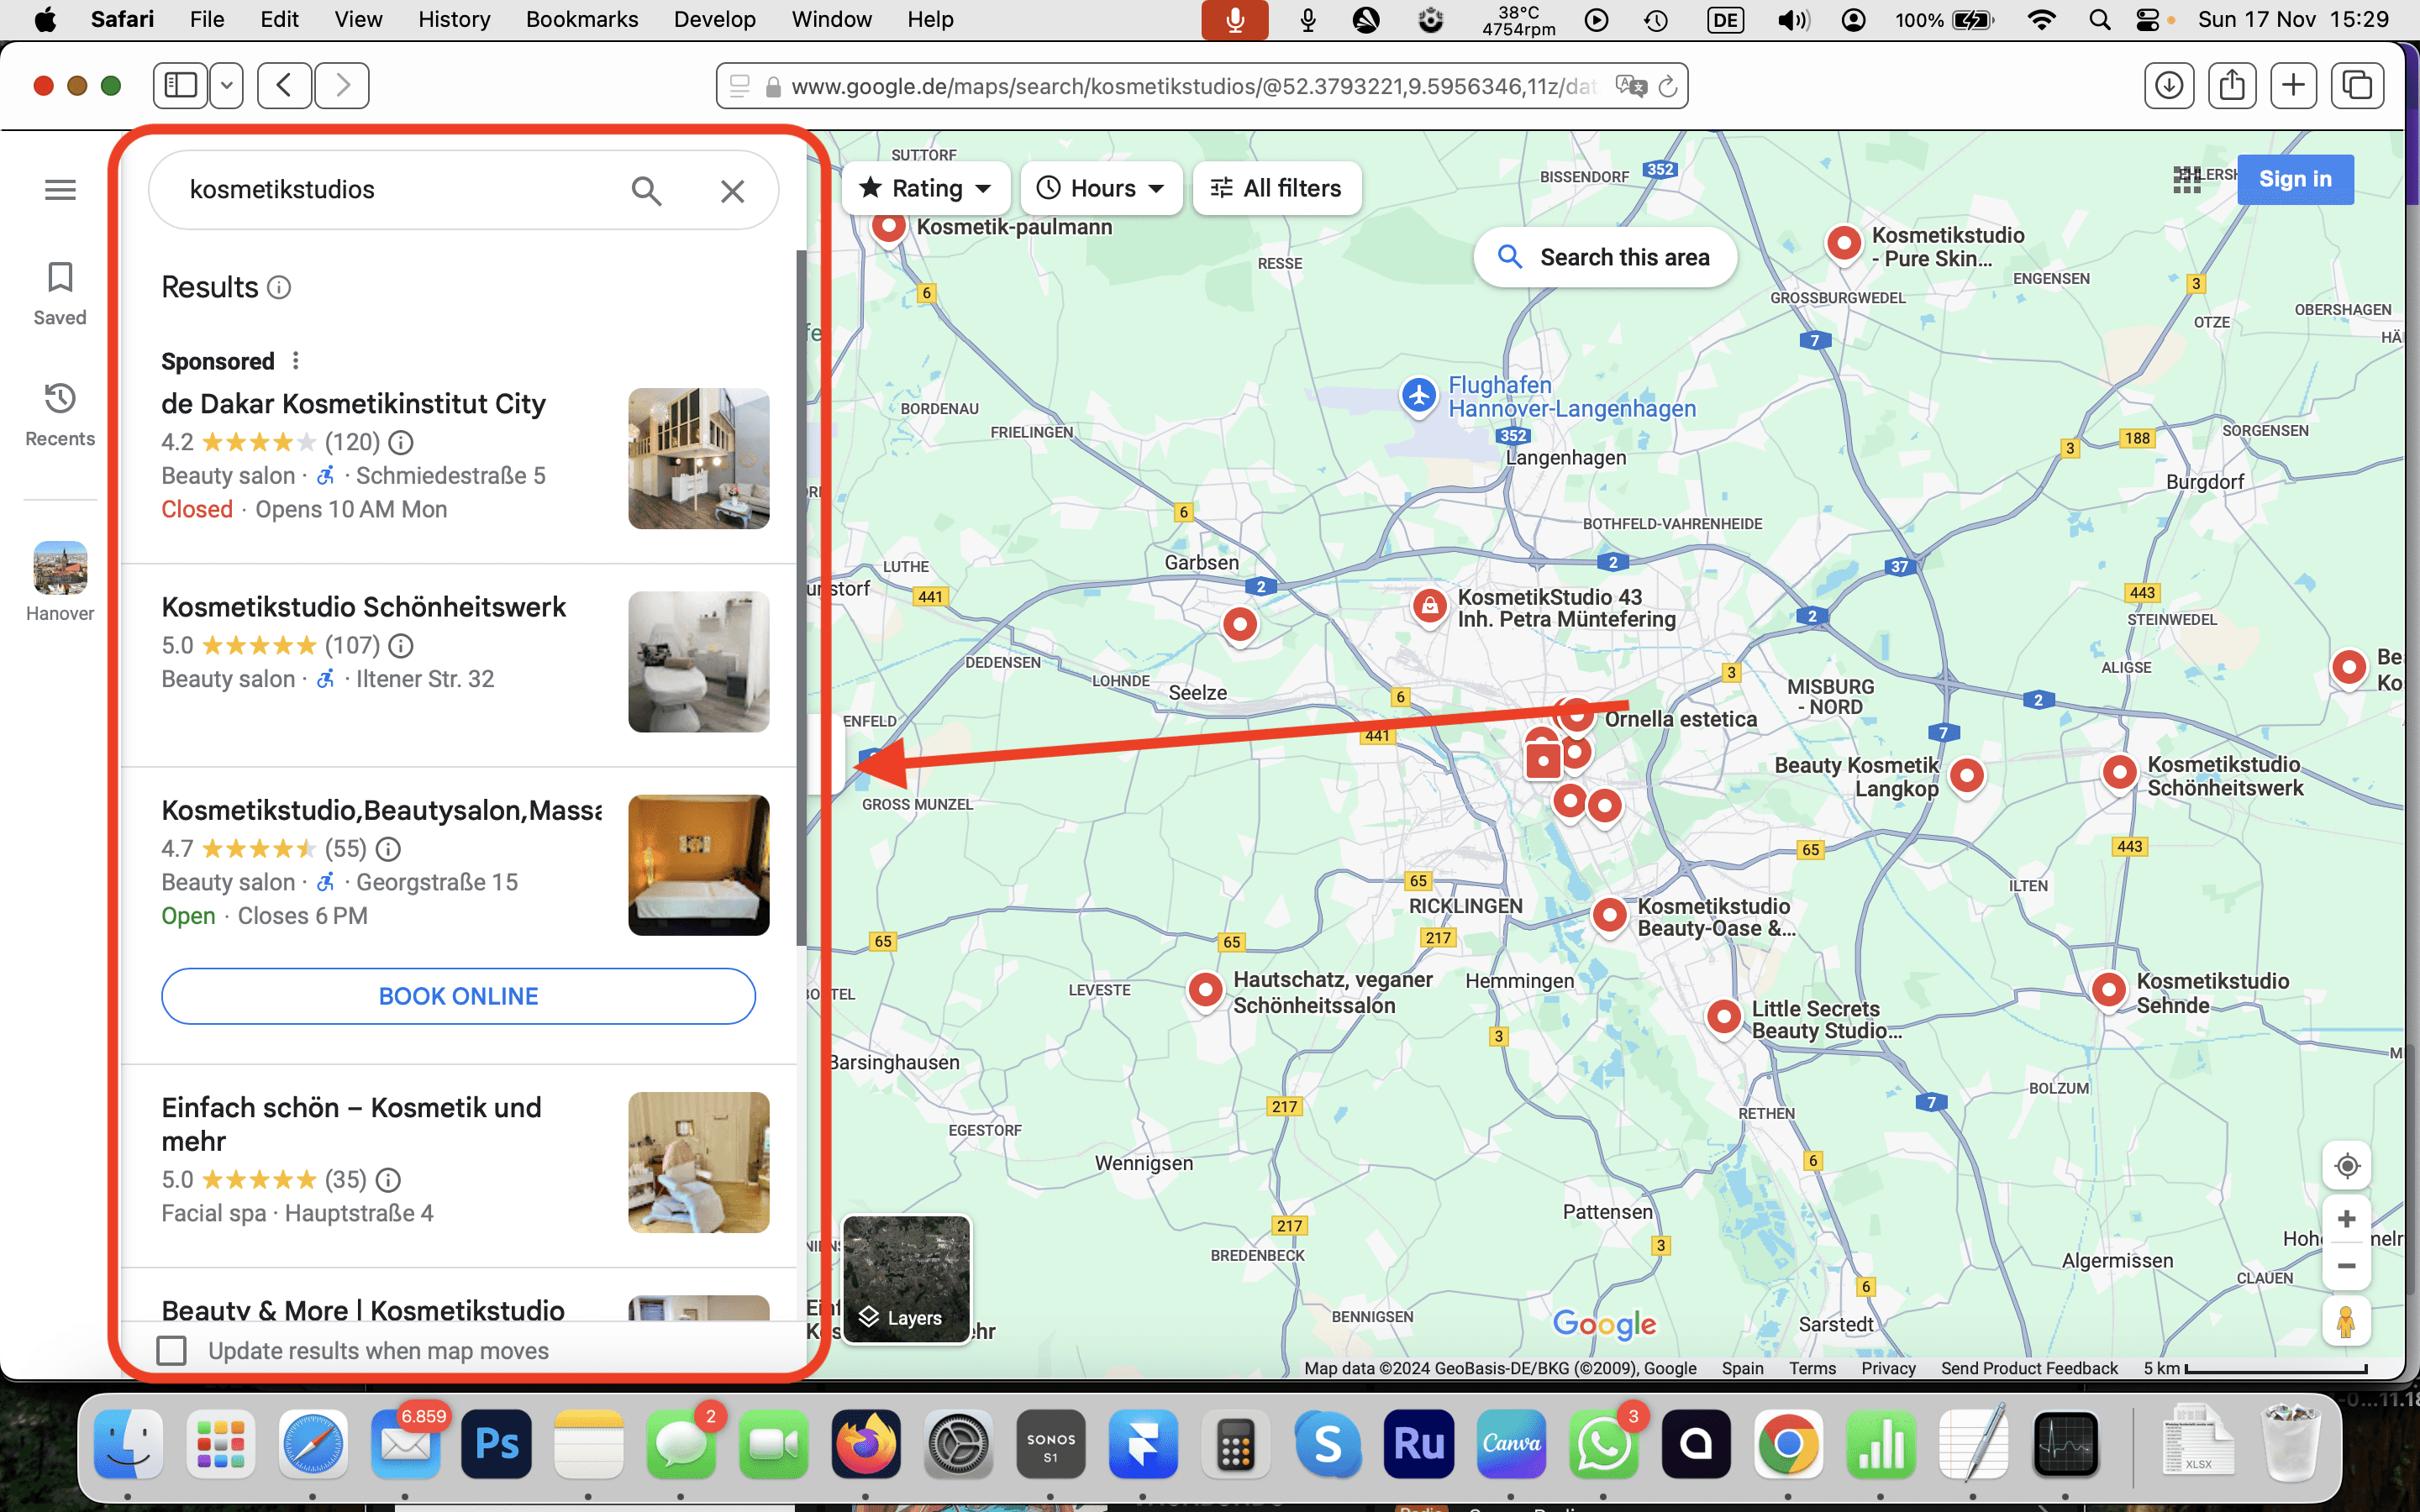Viewport: 2420px width, 1512px height.
Task: Open the Rating filter dropdown
Action: coord(925,188)
